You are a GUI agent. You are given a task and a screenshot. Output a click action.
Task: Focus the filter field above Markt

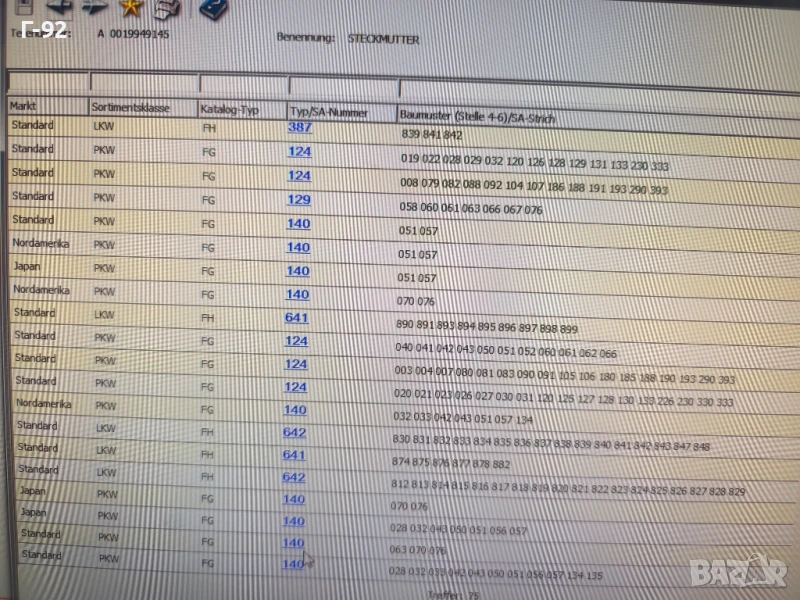click(46, 81)
